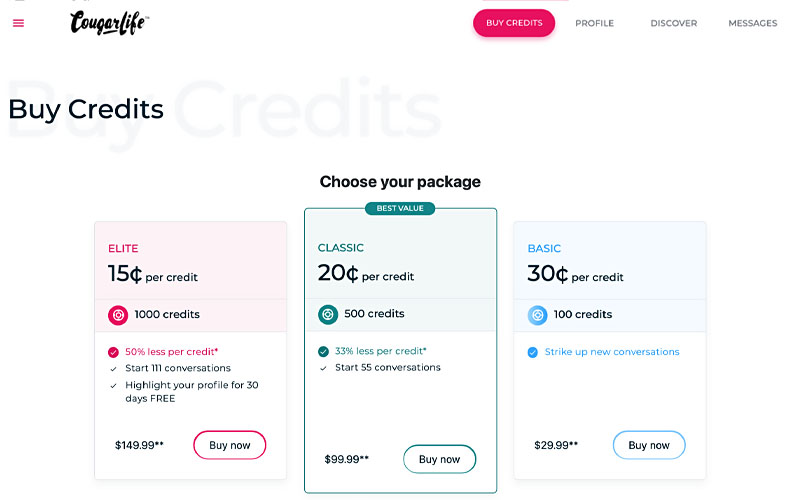
Task: Click checkmark beside Start 111 conversations
Action: click(113, 368)
